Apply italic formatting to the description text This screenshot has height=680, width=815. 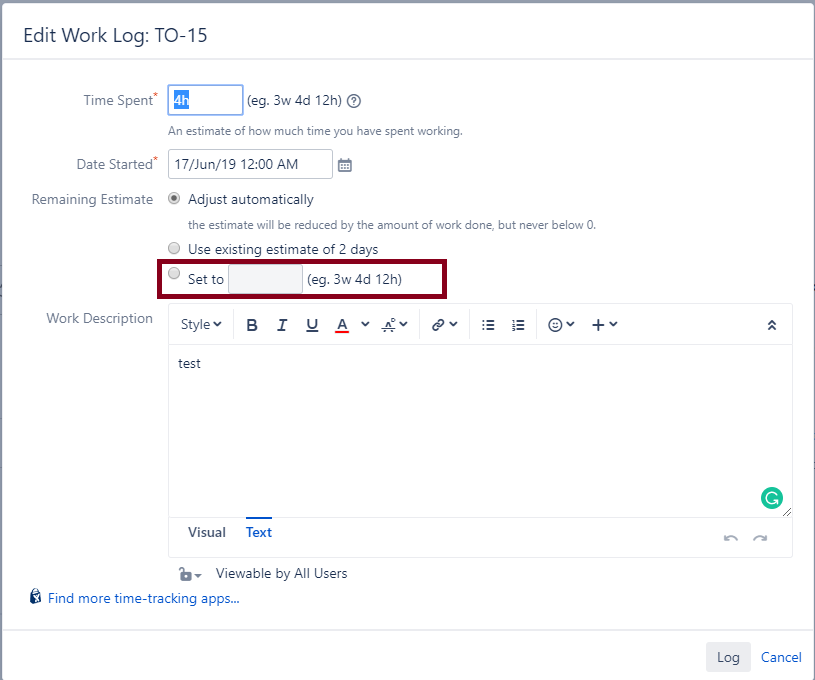pyautogui.click(x=282, y=324)
